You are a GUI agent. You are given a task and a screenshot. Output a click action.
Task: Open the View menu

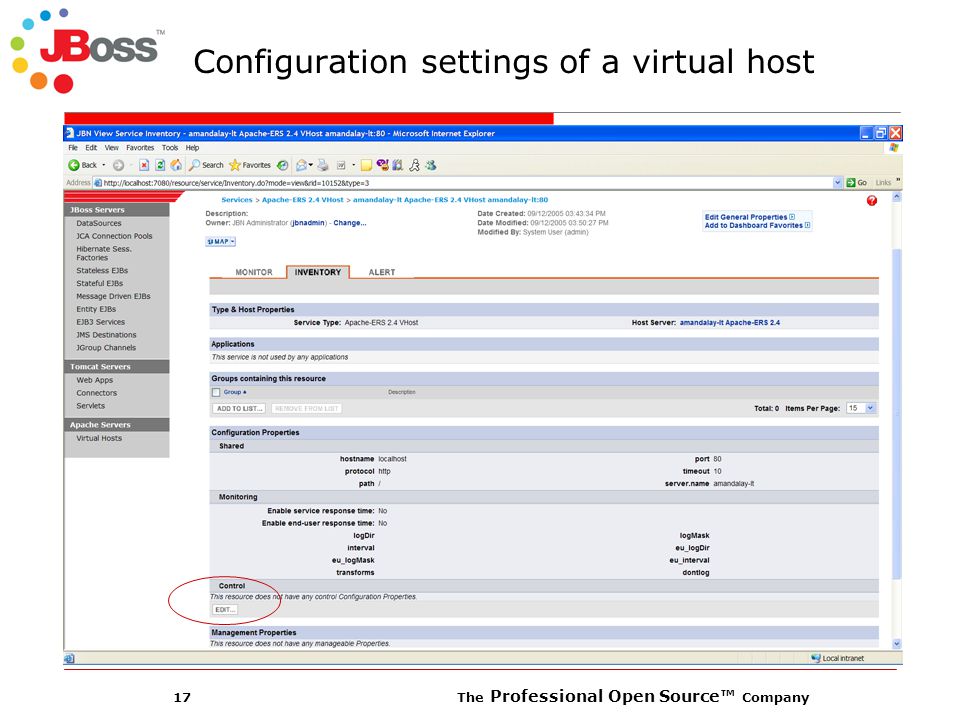tap(111, 148)
